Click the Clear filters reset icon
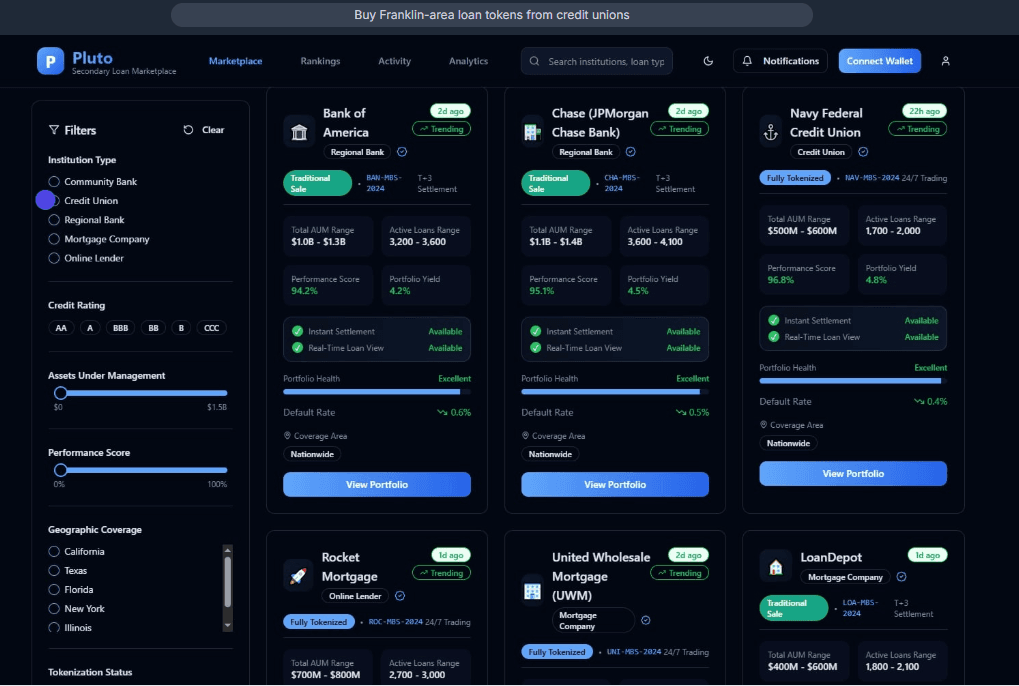The image size is (1019, 686). click(188, 130)
